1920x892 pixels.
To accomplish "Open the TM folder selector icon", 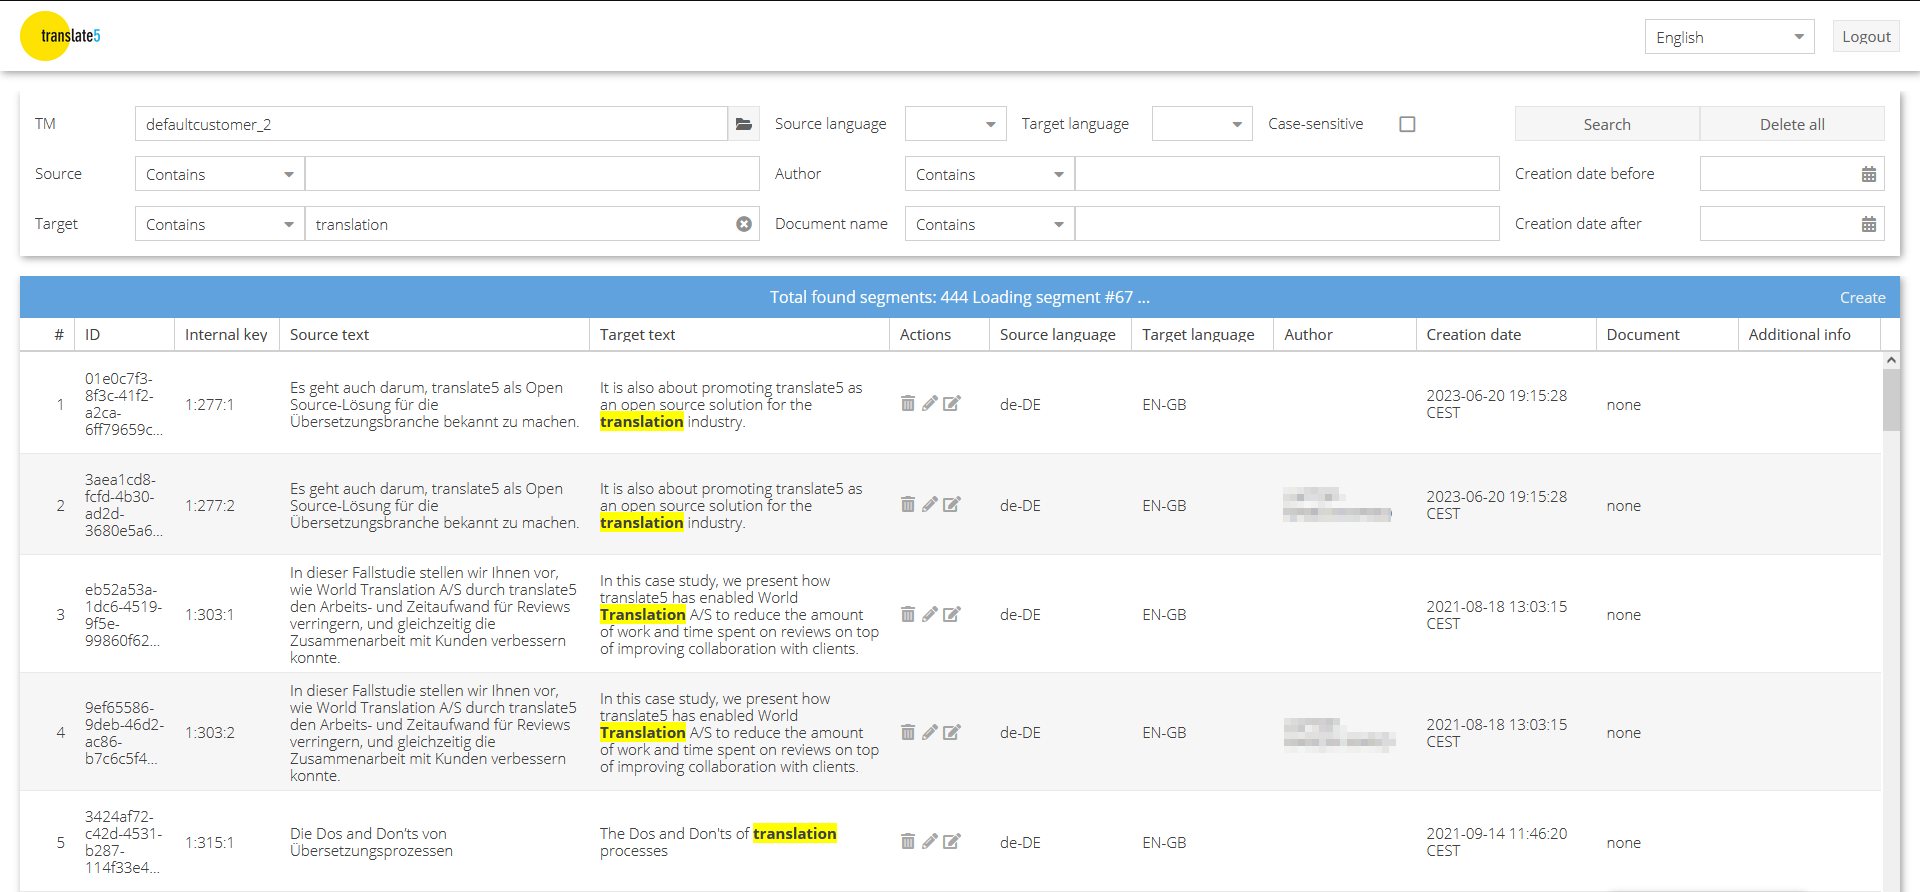I will pyautogui.click(x=743, y=124).
